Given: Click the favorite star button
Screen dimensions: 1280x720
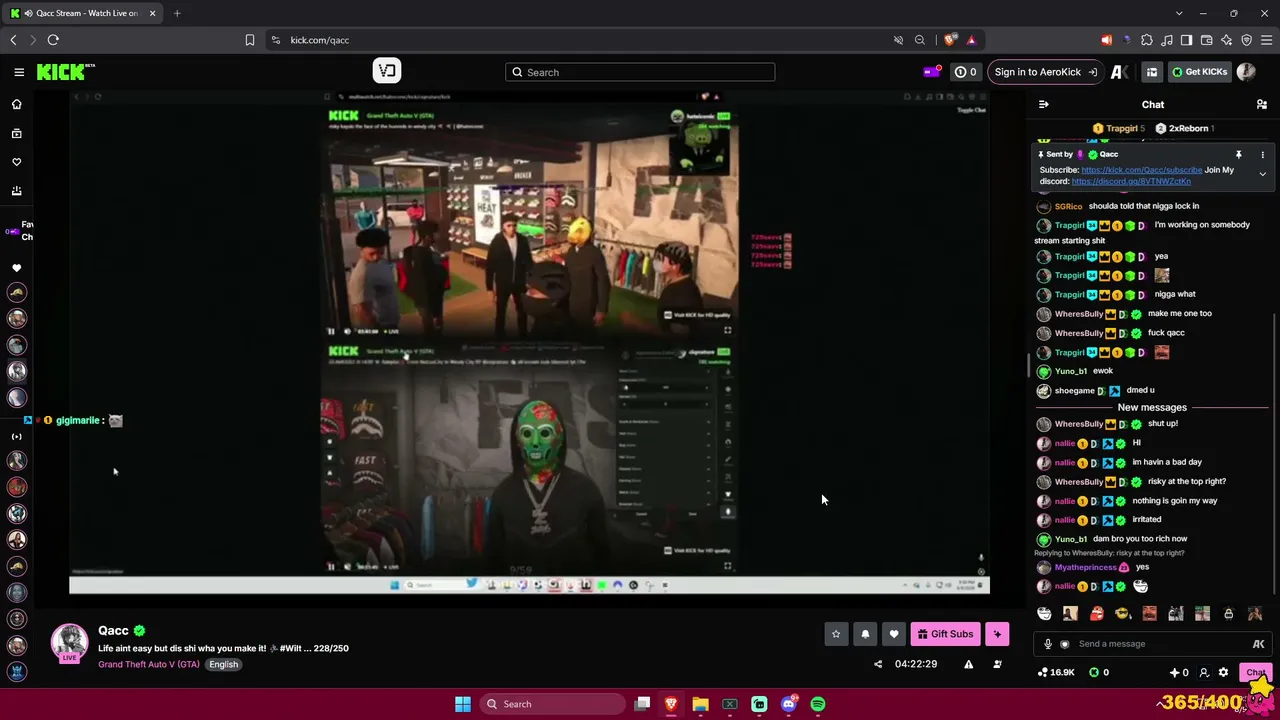Looking at the screenshot, I should coord(836,634).
